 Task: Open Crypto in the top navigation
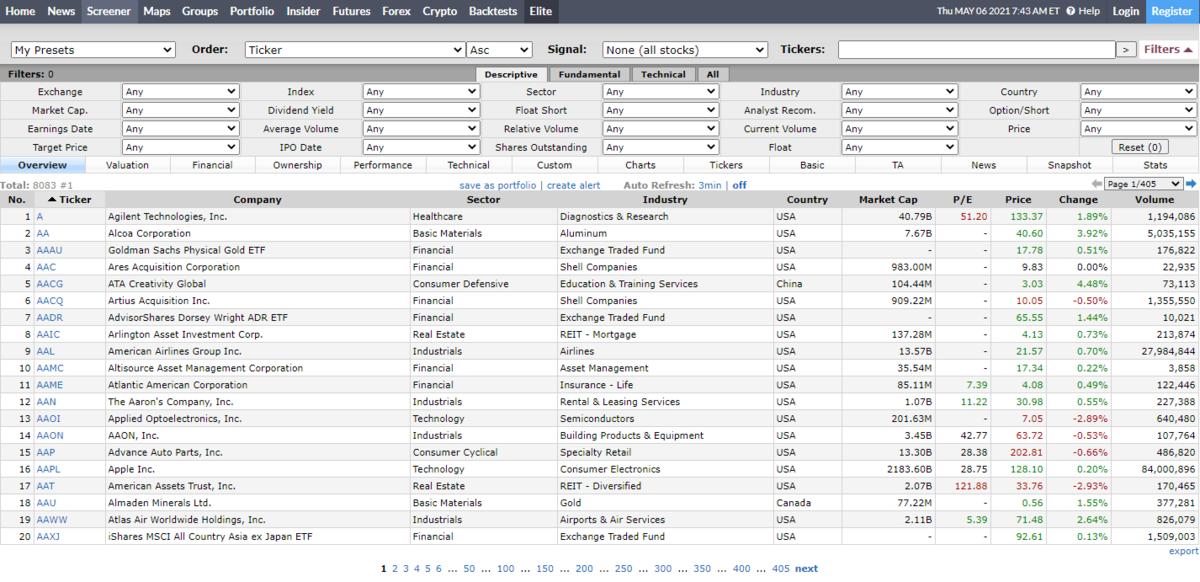(x=440, y=11)
